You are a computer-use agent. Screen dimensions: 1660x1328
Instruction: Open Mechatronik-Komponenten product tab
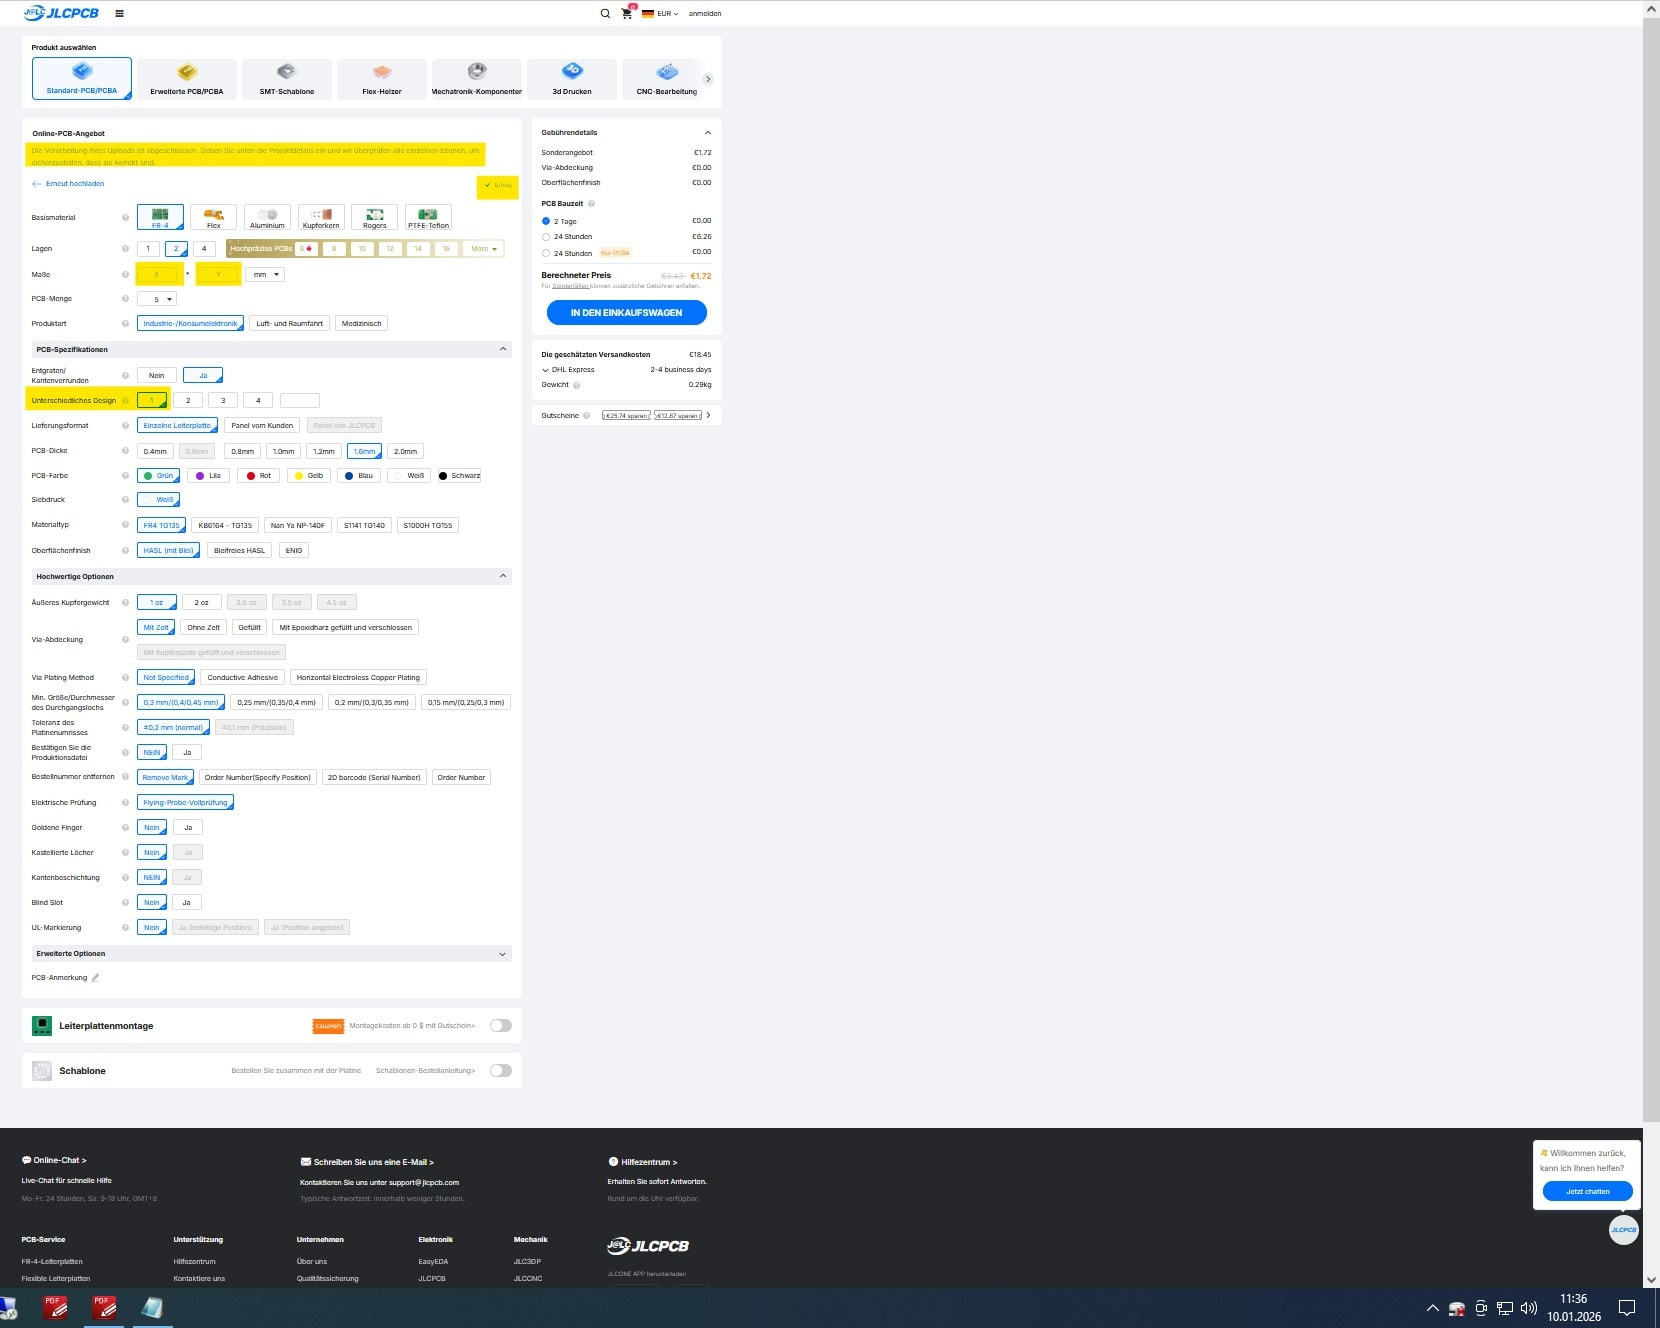(x=477, y=78)
